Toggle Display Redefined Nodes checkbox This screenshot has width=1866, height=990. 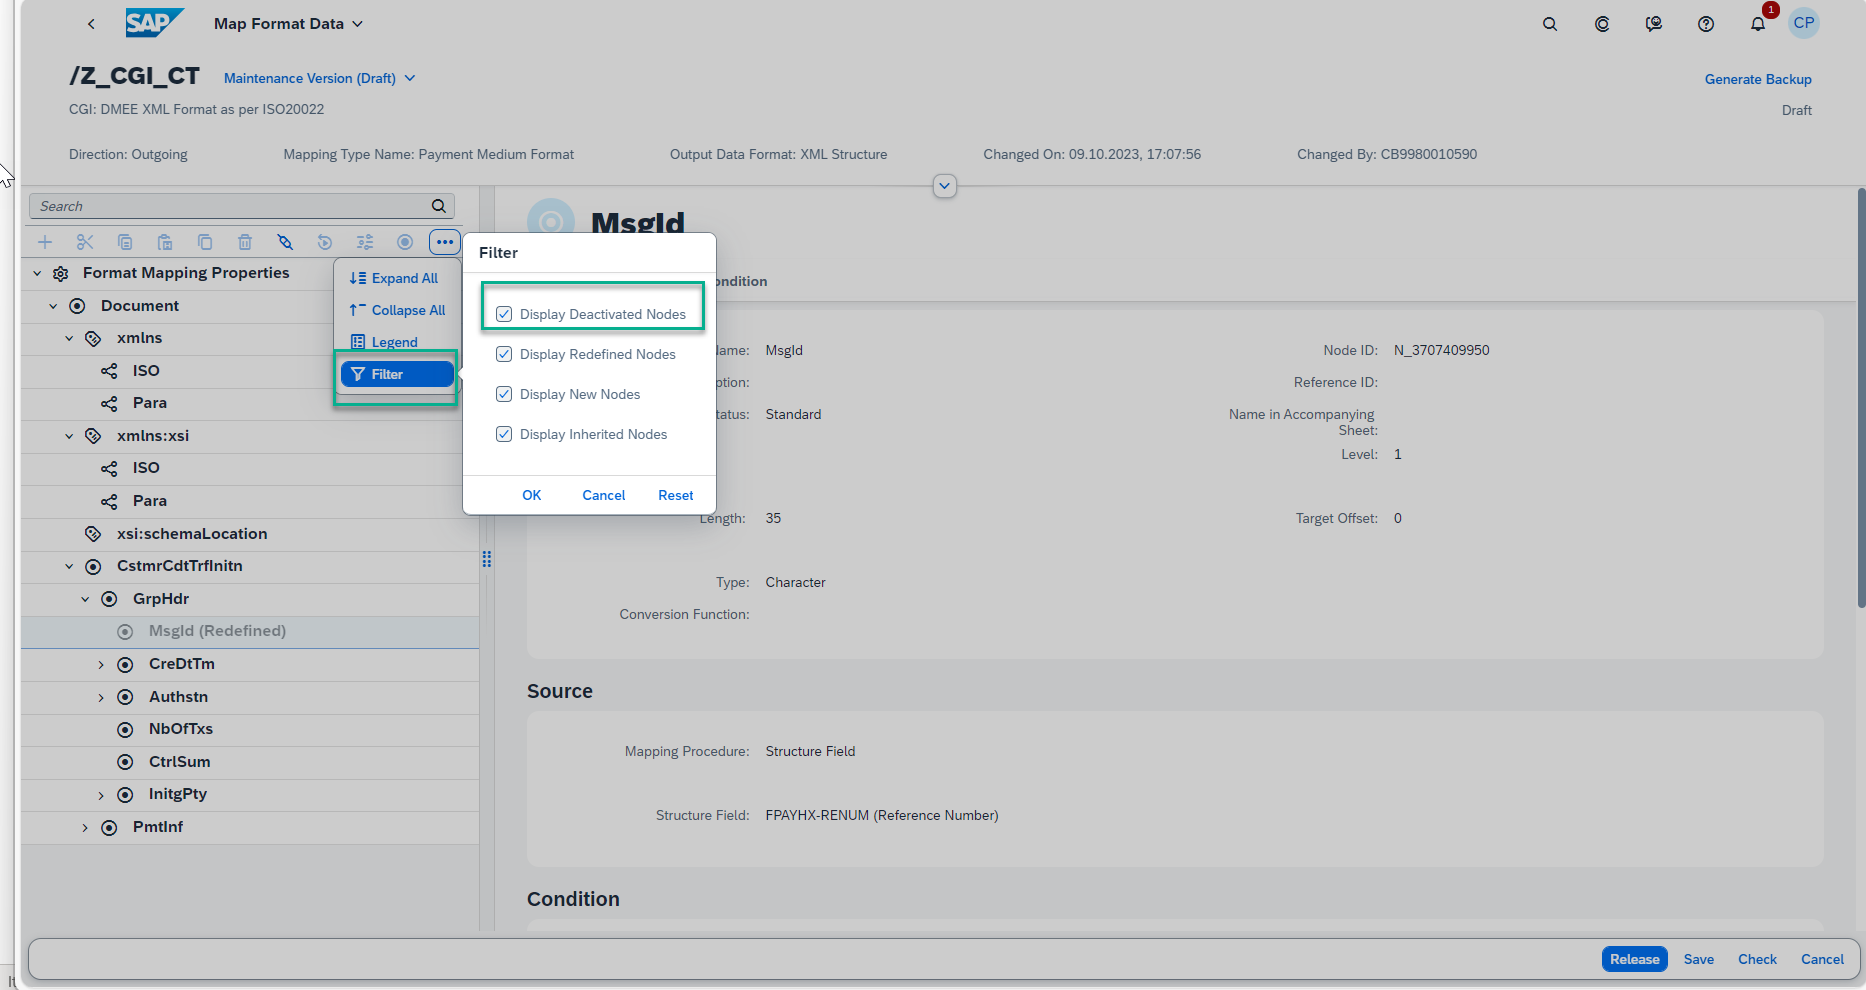pyautogui.click(x=504, y=354)
